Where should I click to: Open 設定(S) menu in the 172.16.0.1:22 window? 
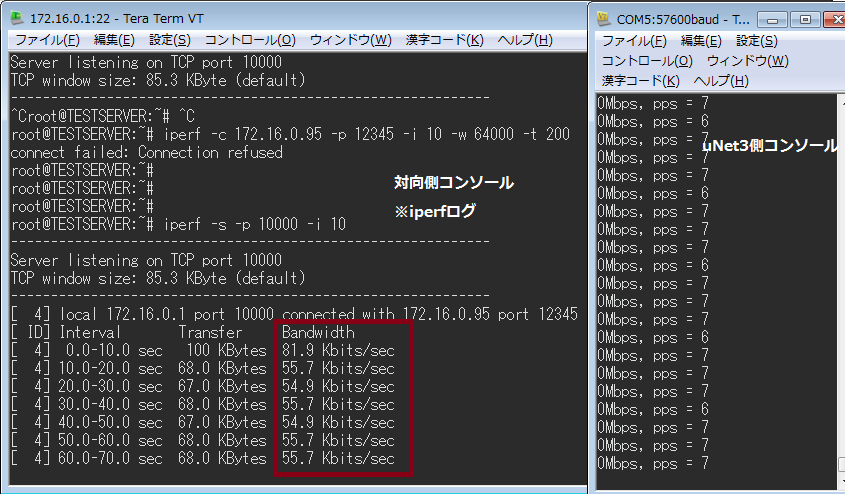(170, 40)
